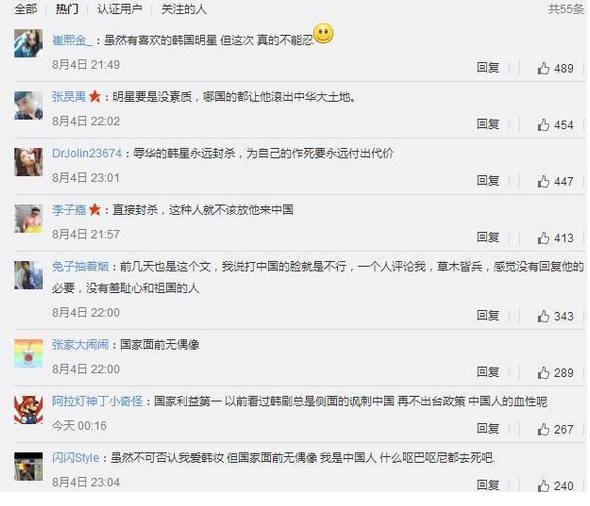Image resolution: width=590 pixels, height=506 pixels.
Task: Click thumbs-up on 闪闪Style's comment
Action: point(543,486)
